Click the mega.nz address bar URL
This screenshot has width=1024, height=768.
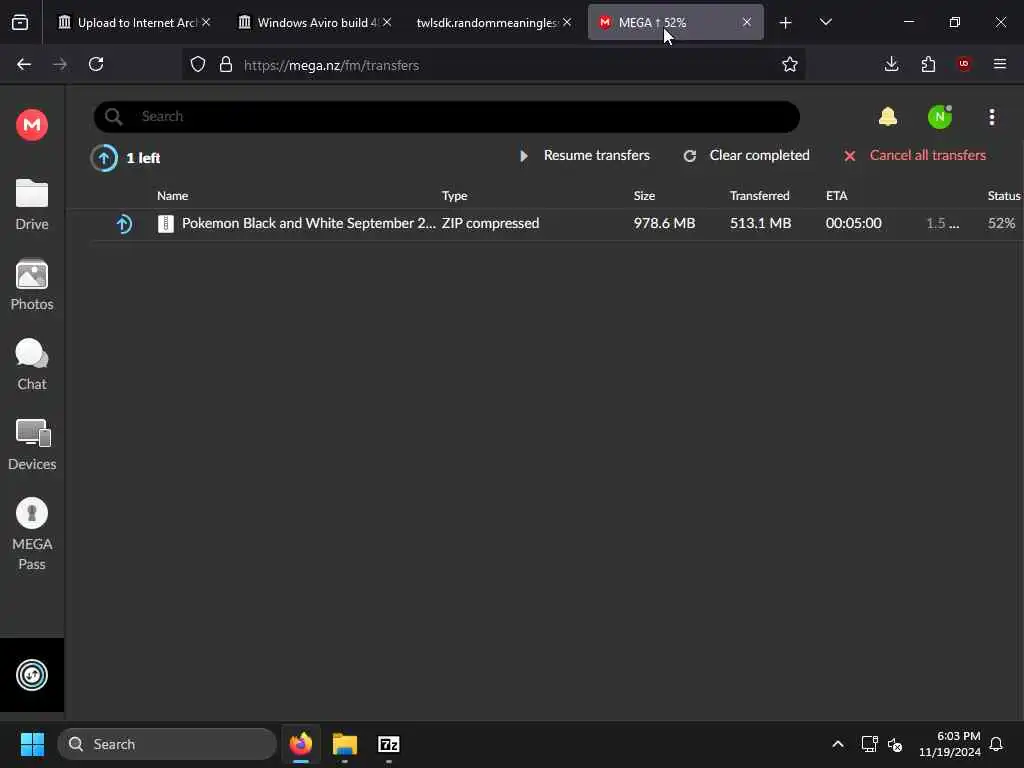point(331,65)
